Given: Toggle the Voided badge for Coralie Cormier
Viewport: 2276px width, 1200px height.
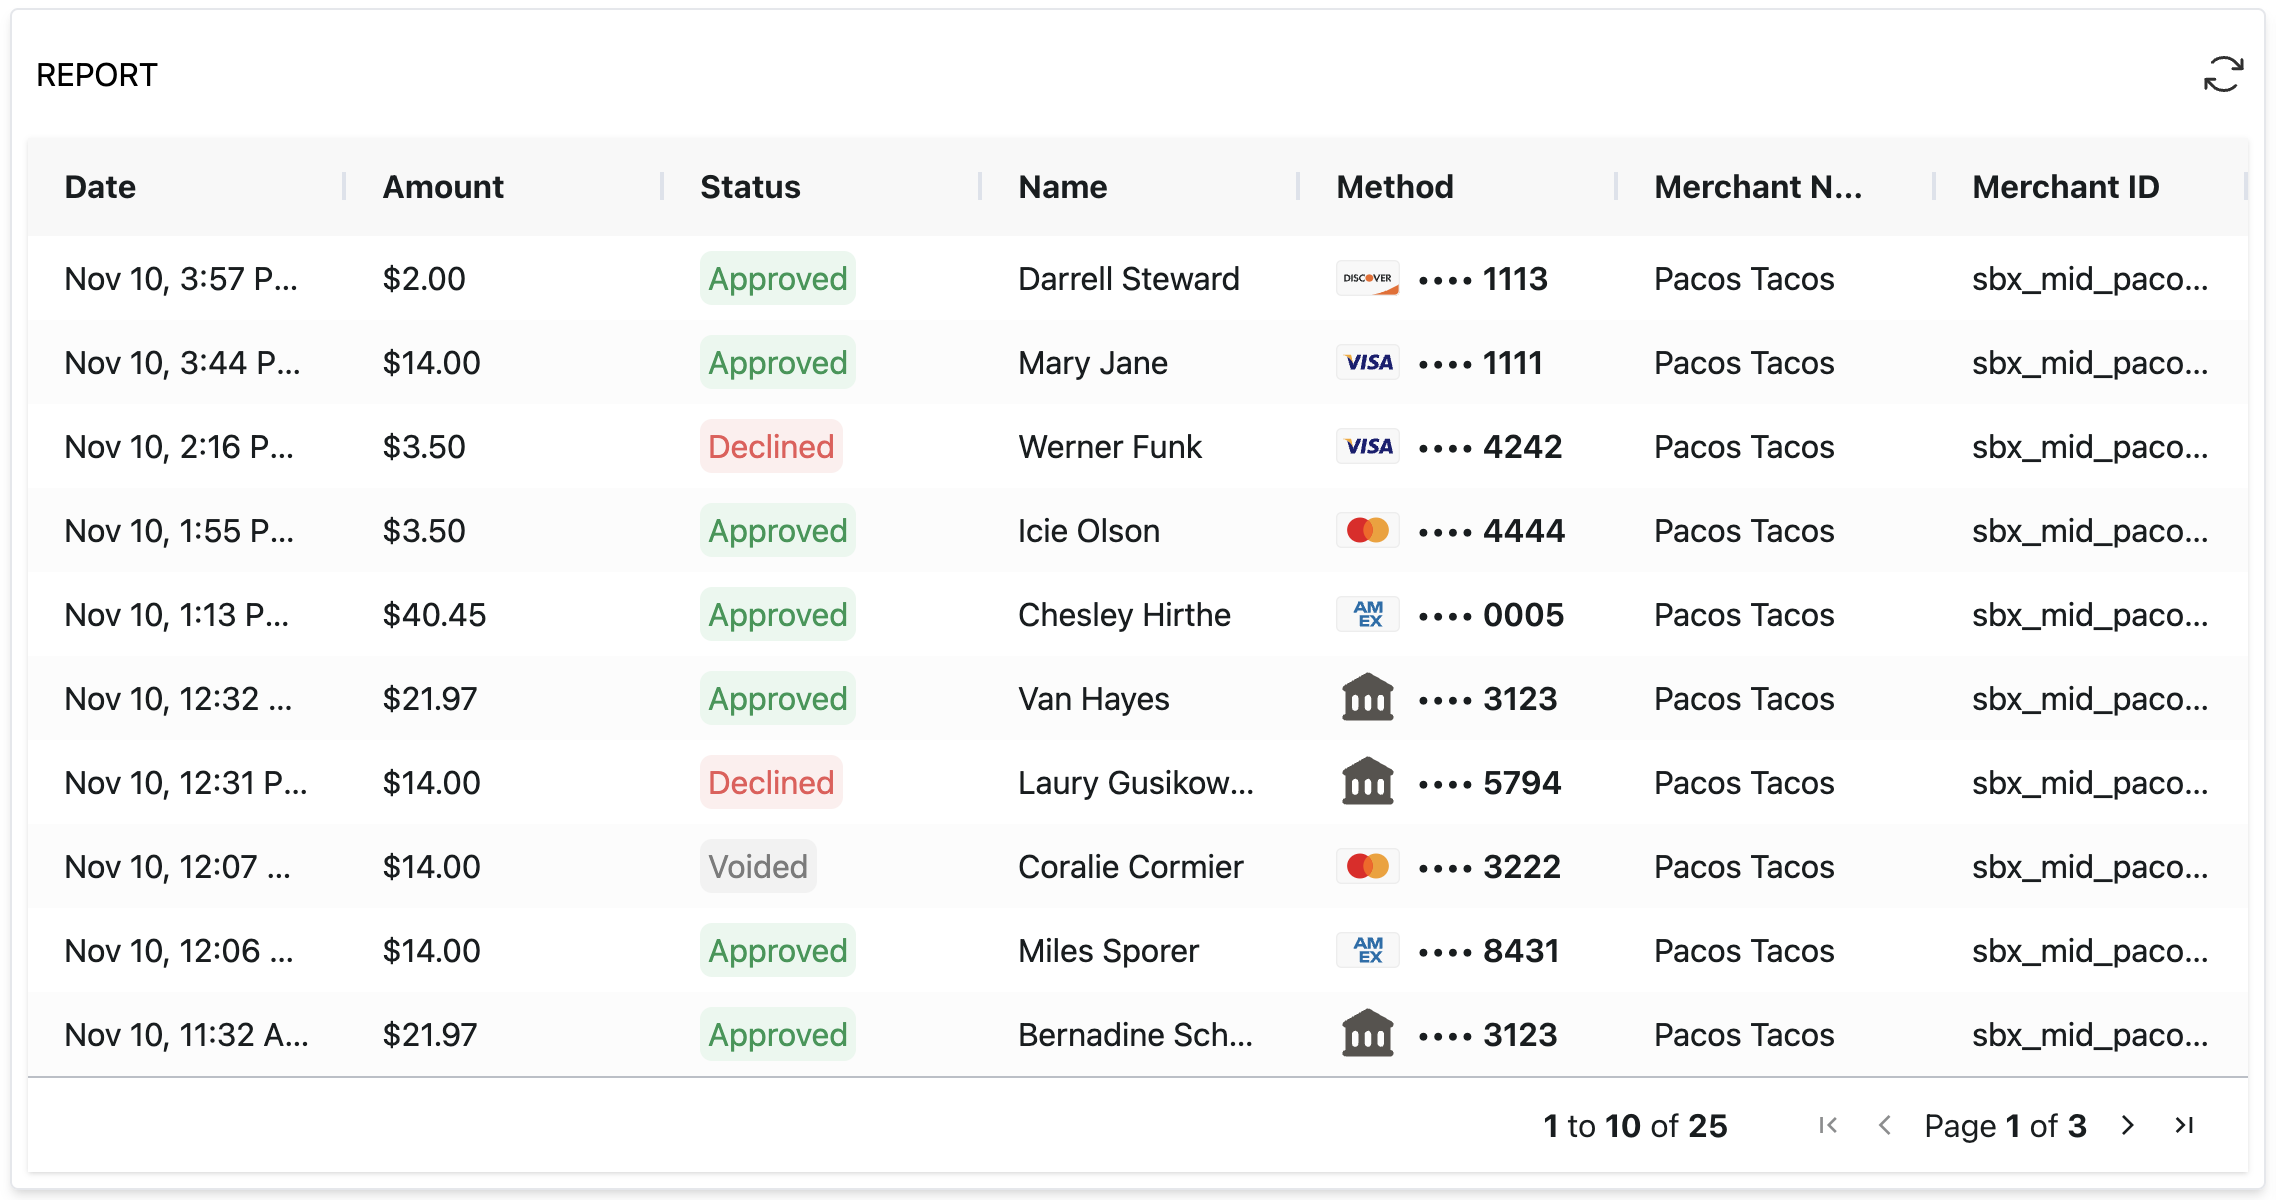Looking at the screenshot, I should click(758, 866).
